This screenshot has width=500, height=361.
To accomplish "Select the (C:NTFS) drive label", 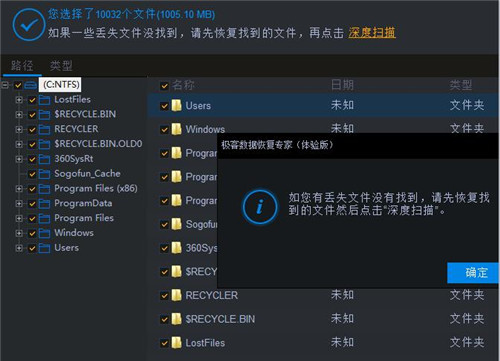I will (61, 84).
